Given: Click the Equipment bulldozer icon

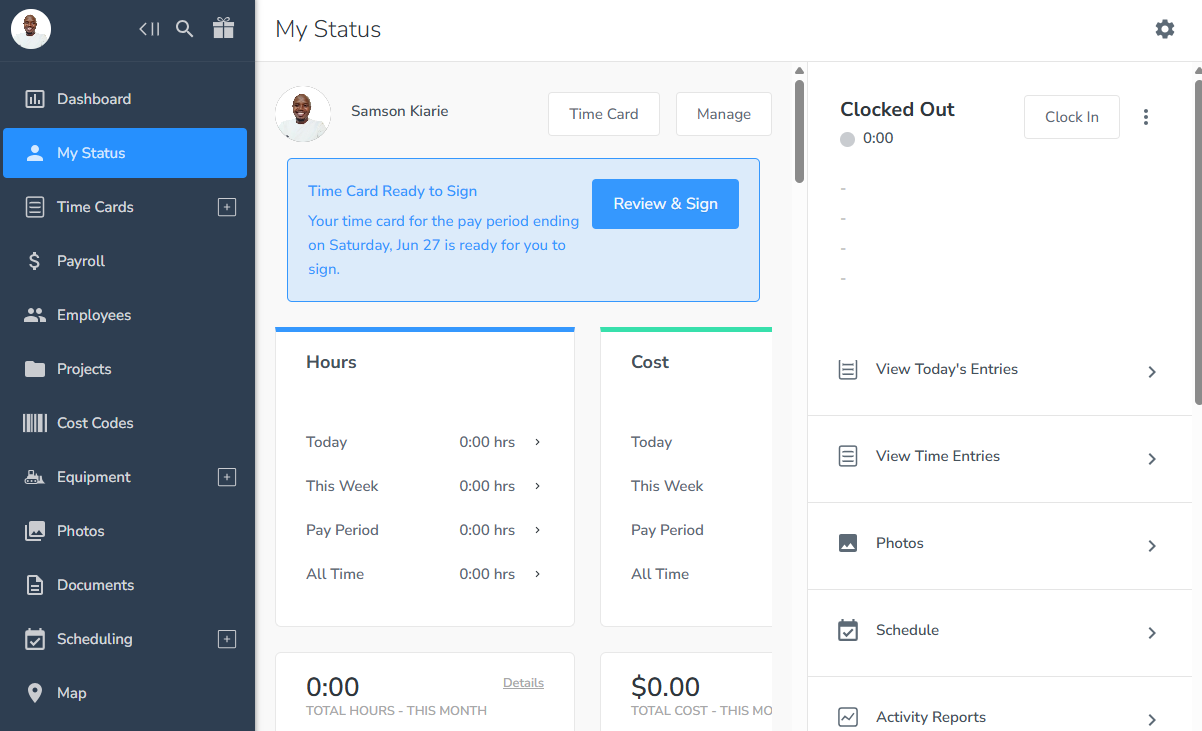Looking at the screenshot, I should coord(35,477).
